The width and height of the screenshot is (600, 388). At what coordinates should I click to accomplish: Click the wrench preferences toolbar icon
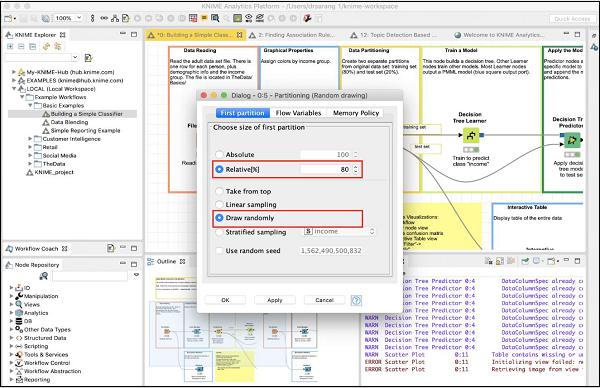click(307, 18)
